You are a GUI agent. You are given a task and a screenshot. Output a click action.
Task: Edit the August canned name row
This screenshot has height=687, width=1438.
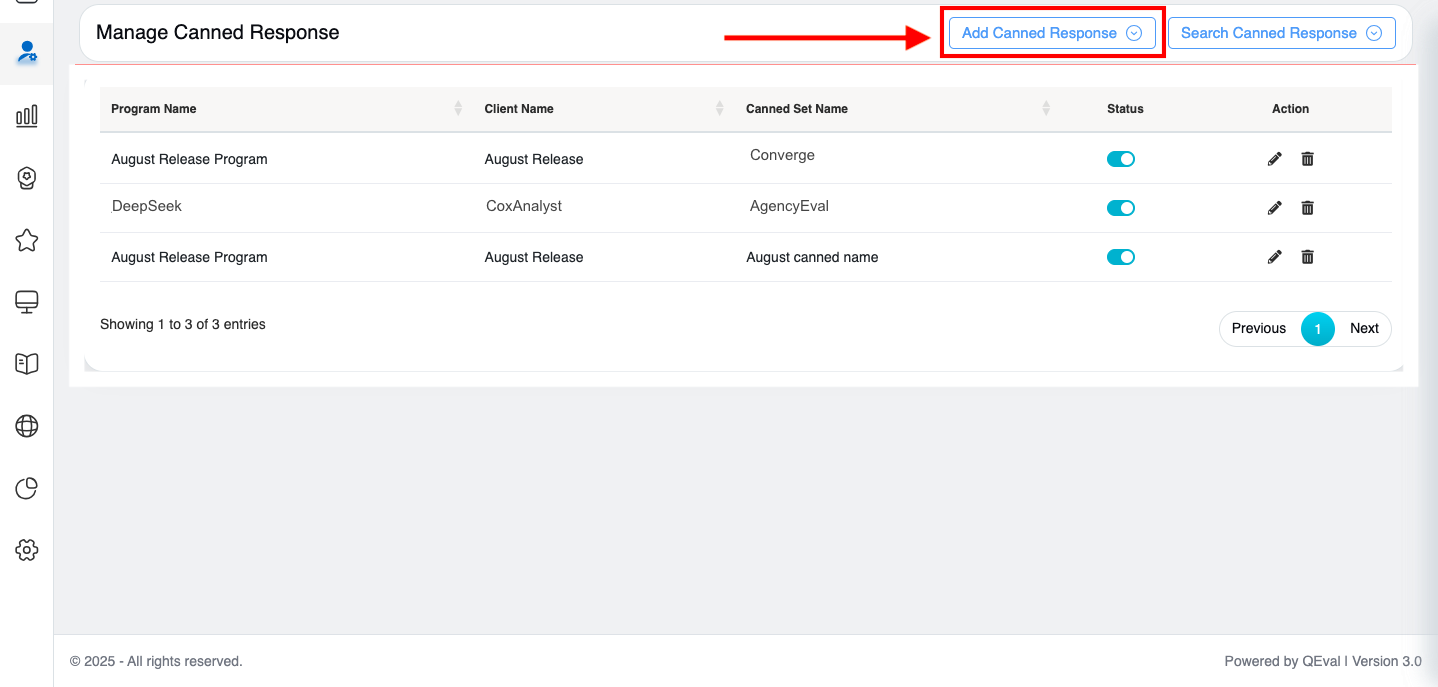pyautogui.click(x=1274, y=257)
